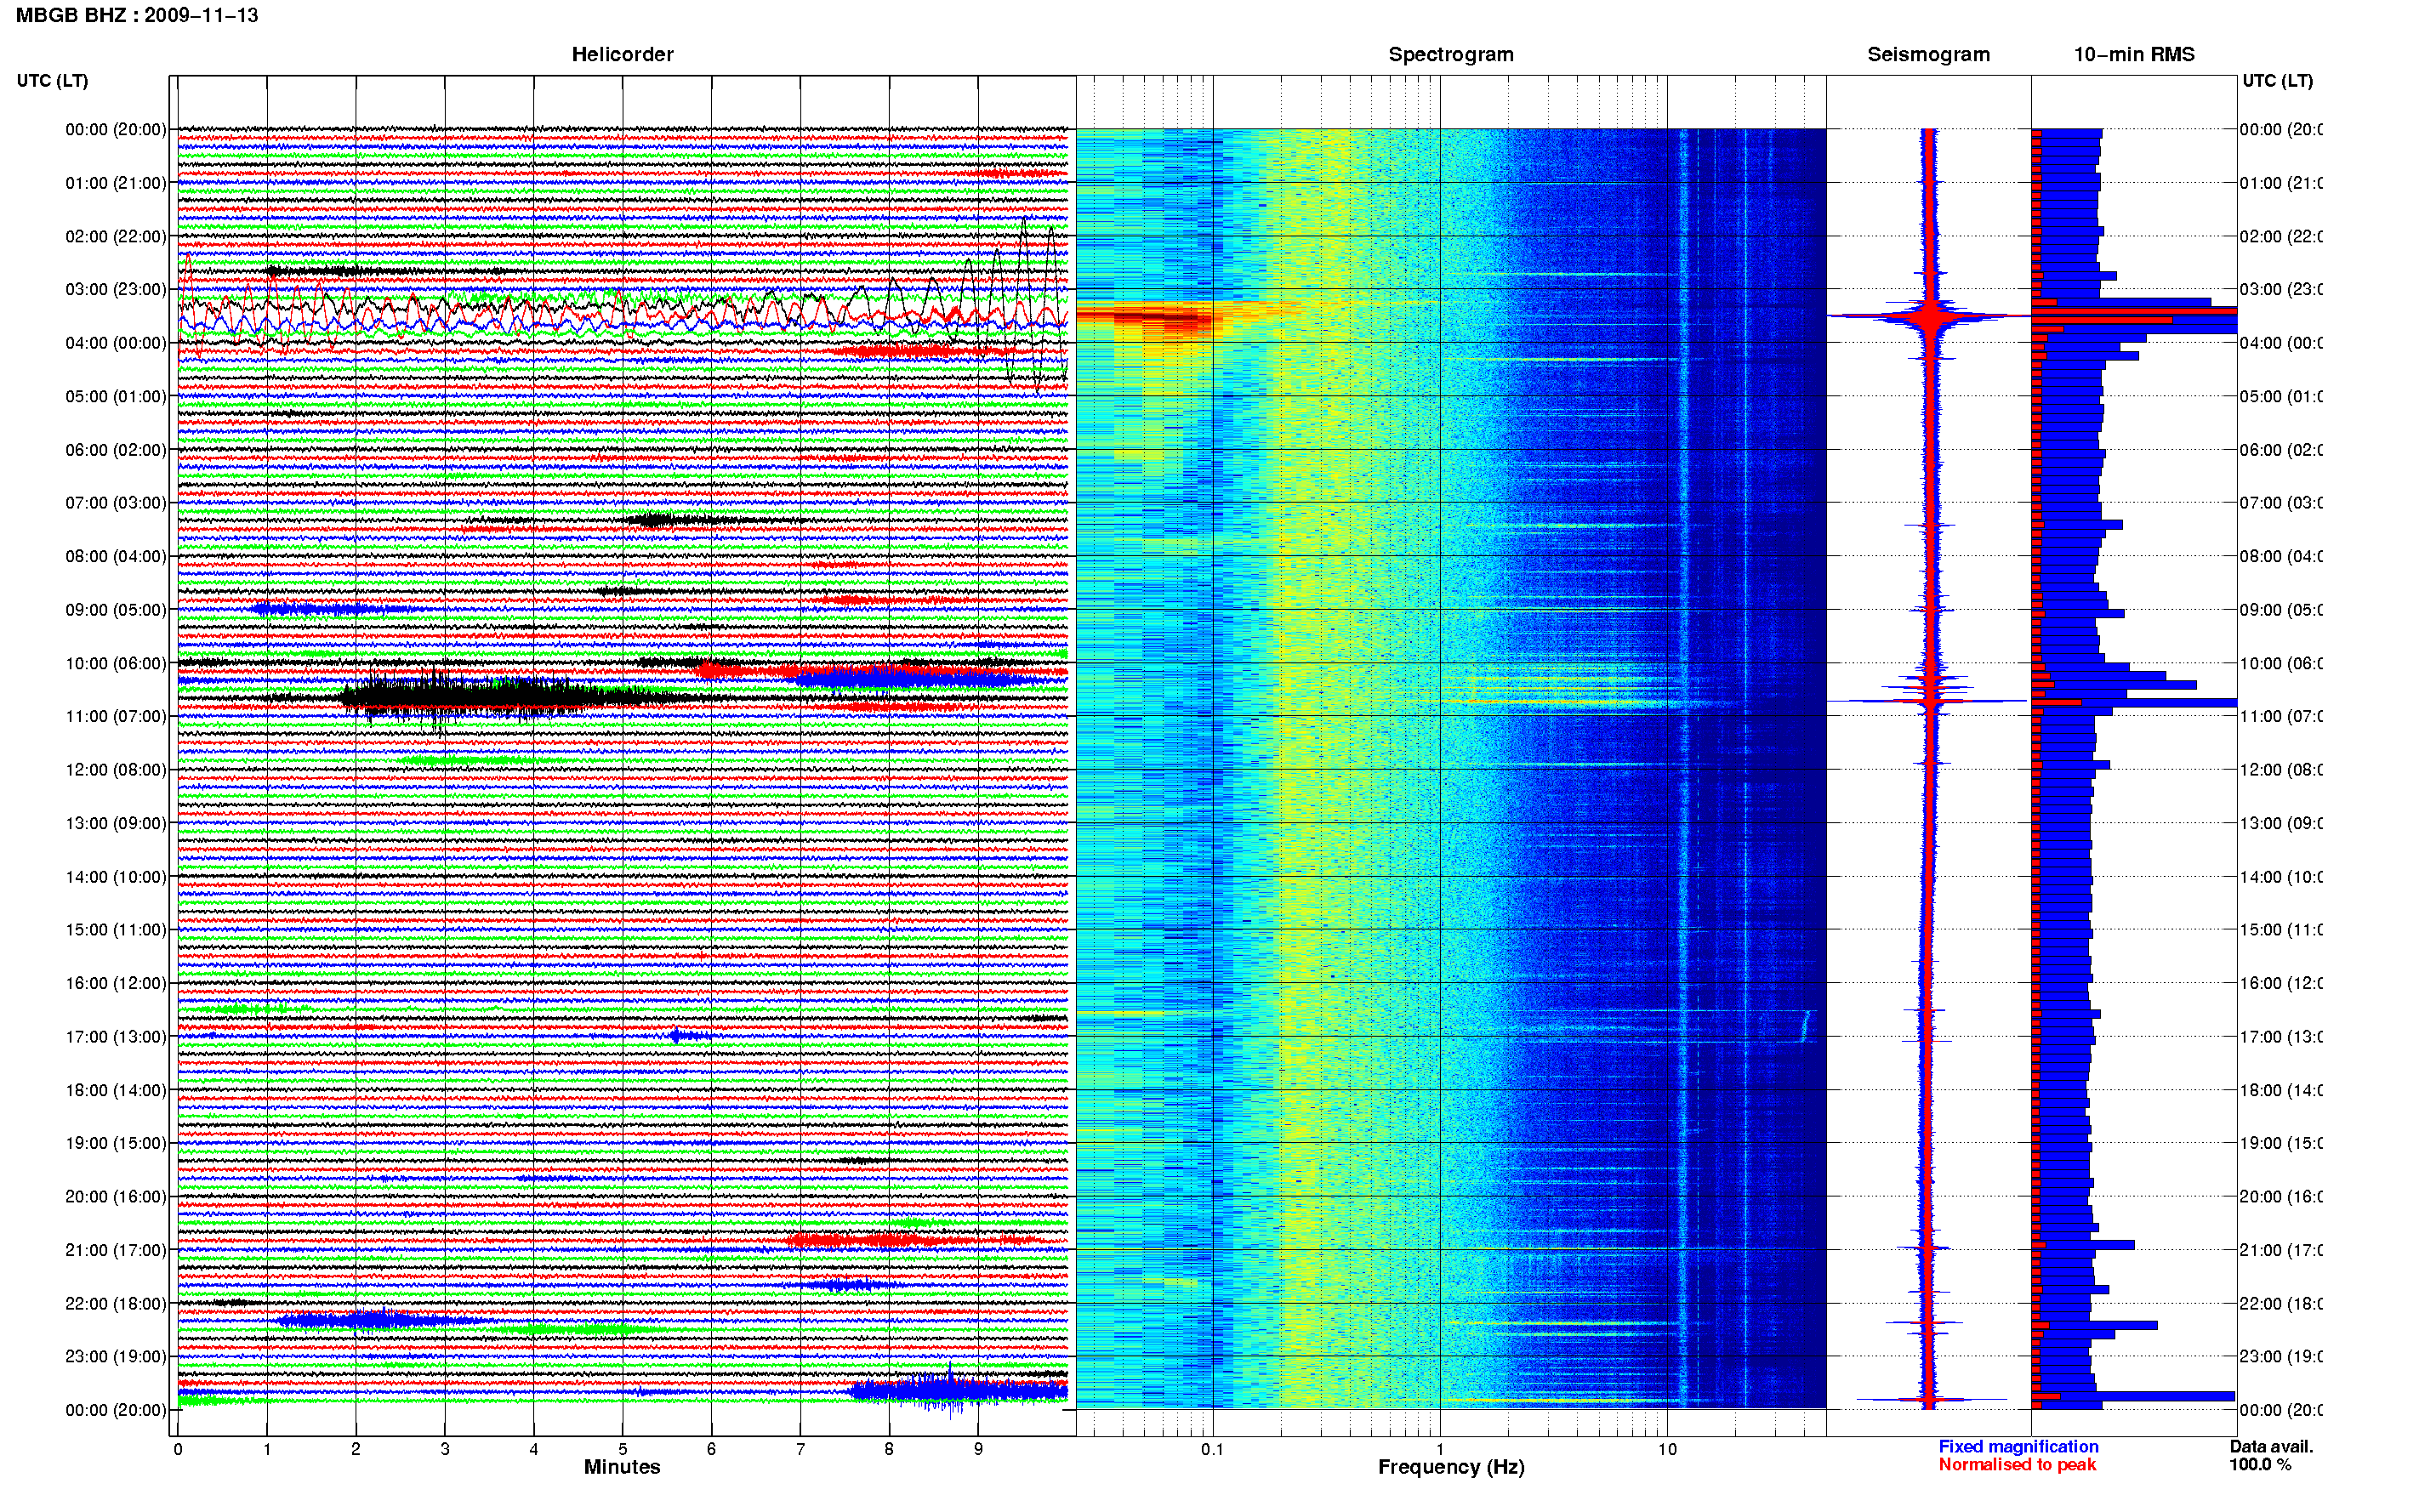2419x1512 pixels.
Task: Click the left 19:00 (15:00) time label
Action: coord(115,1142)
